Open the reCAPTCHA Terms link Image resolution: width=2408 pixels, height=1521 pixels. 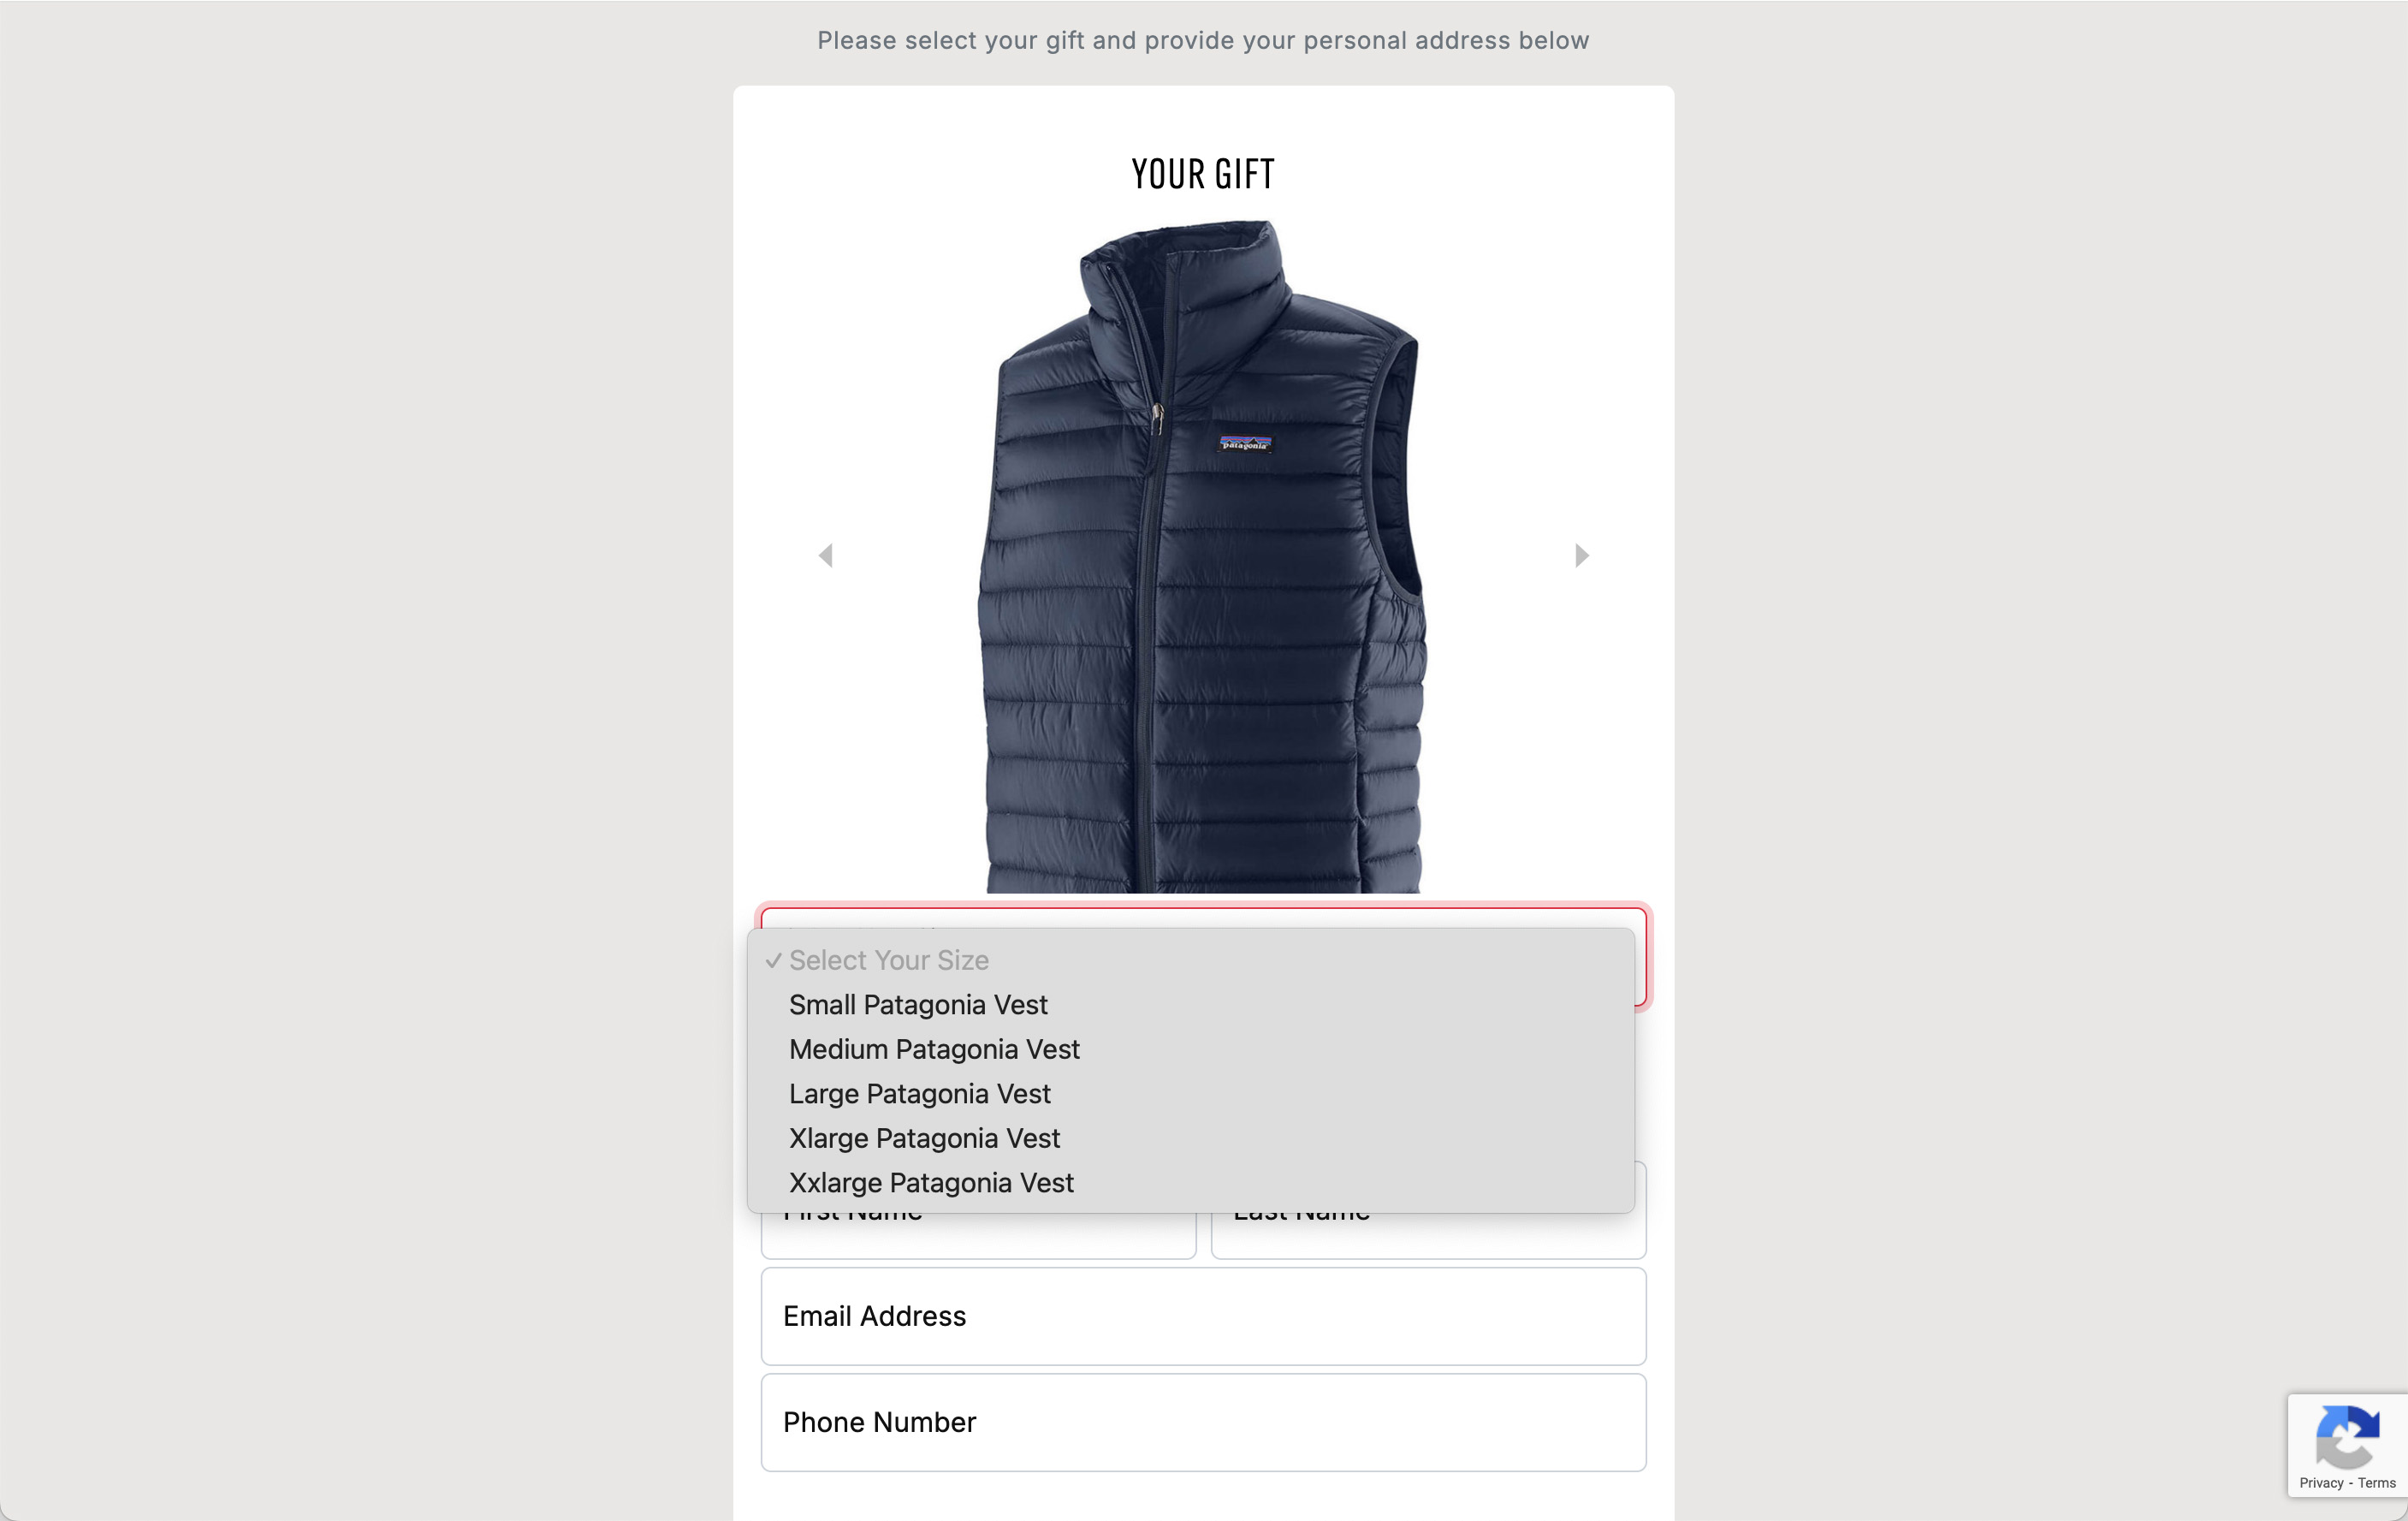2376,1483
